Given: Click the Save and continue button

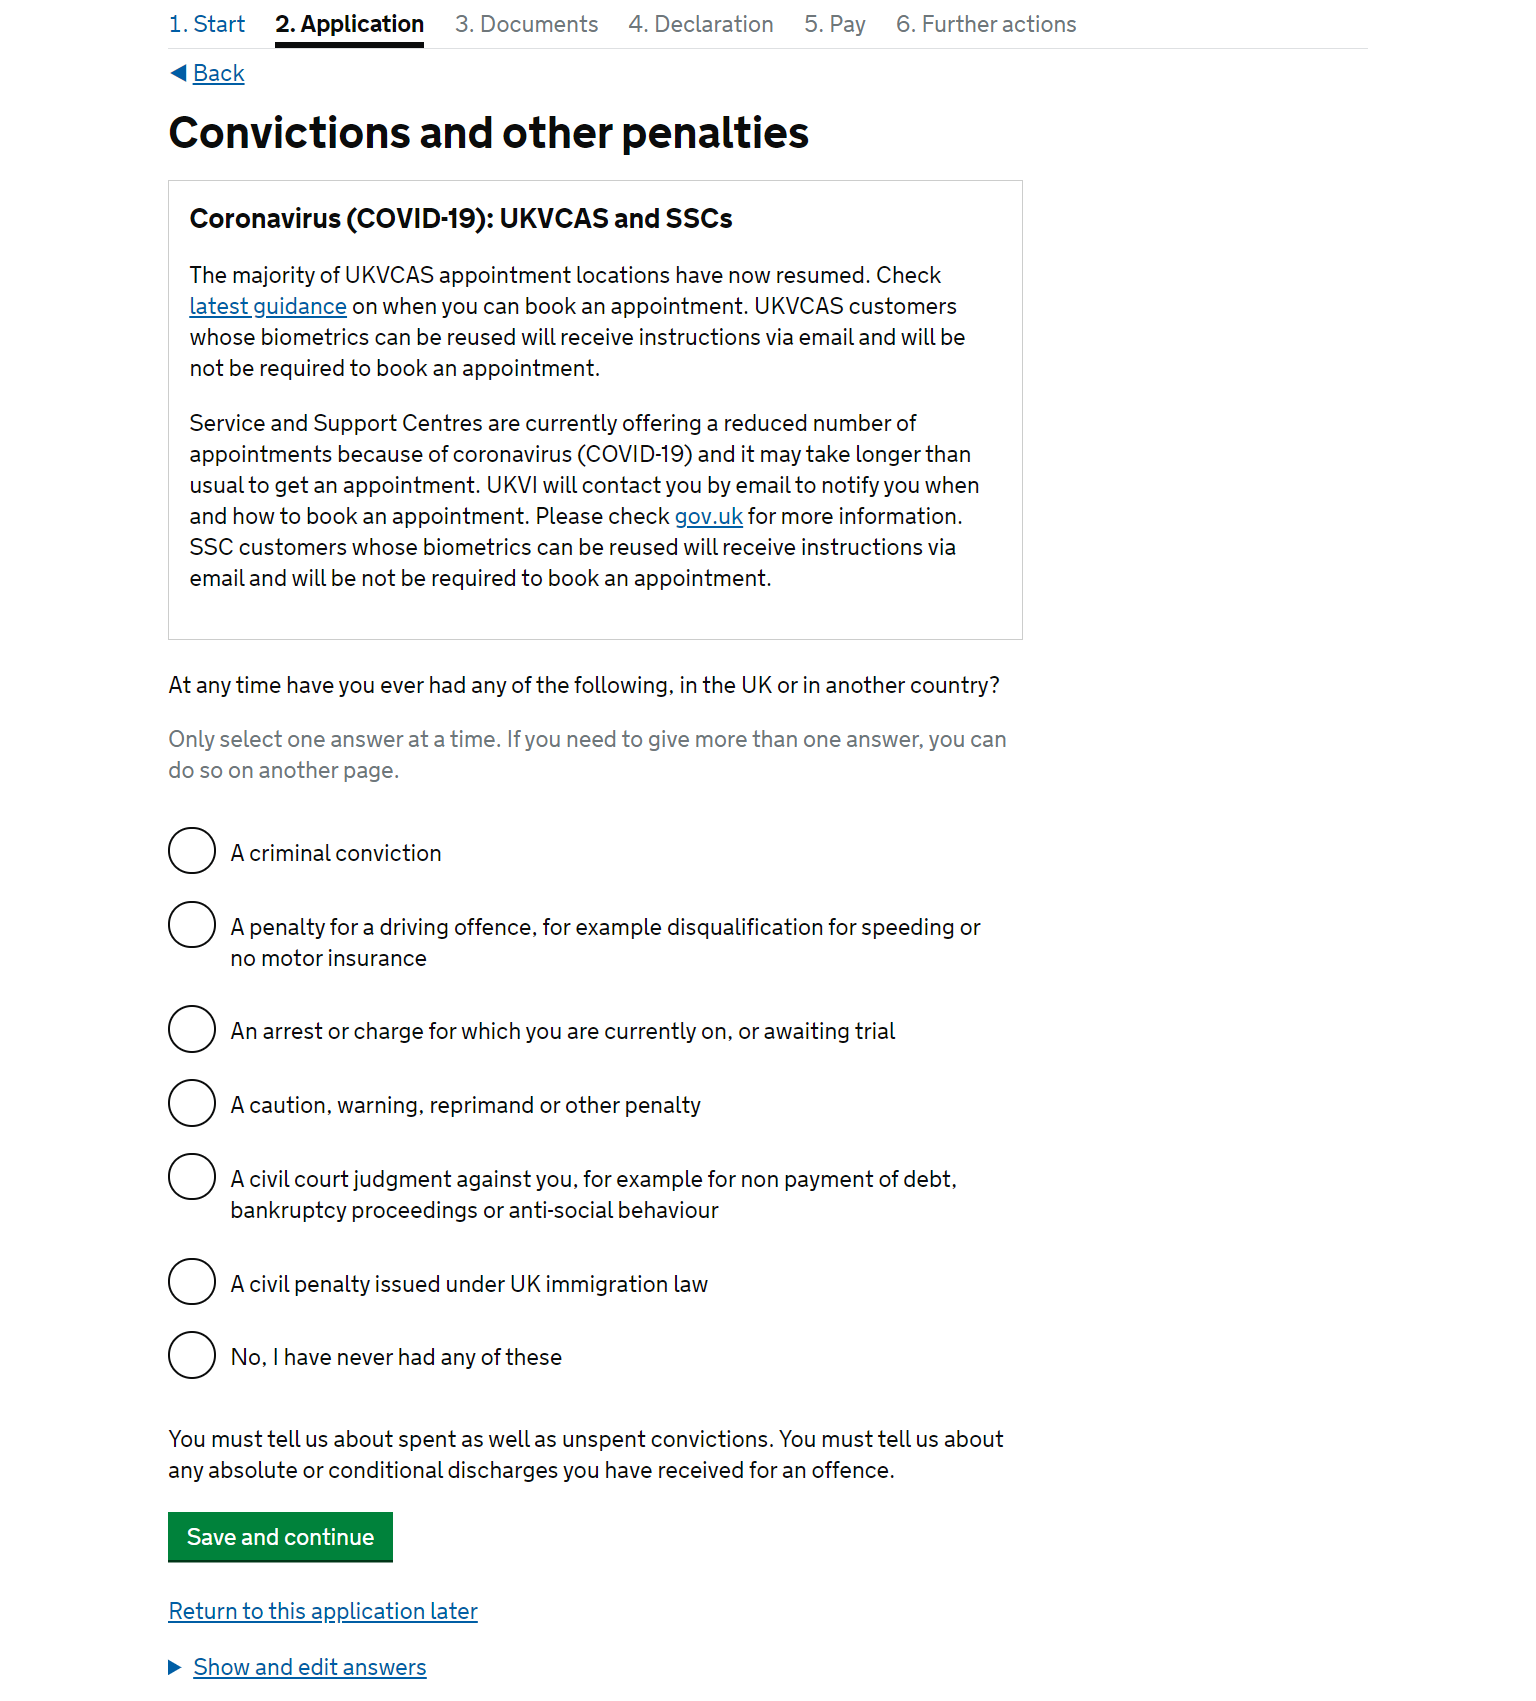Looking at the screenshot, I should pyautogui.click(x=280, y=1537).
